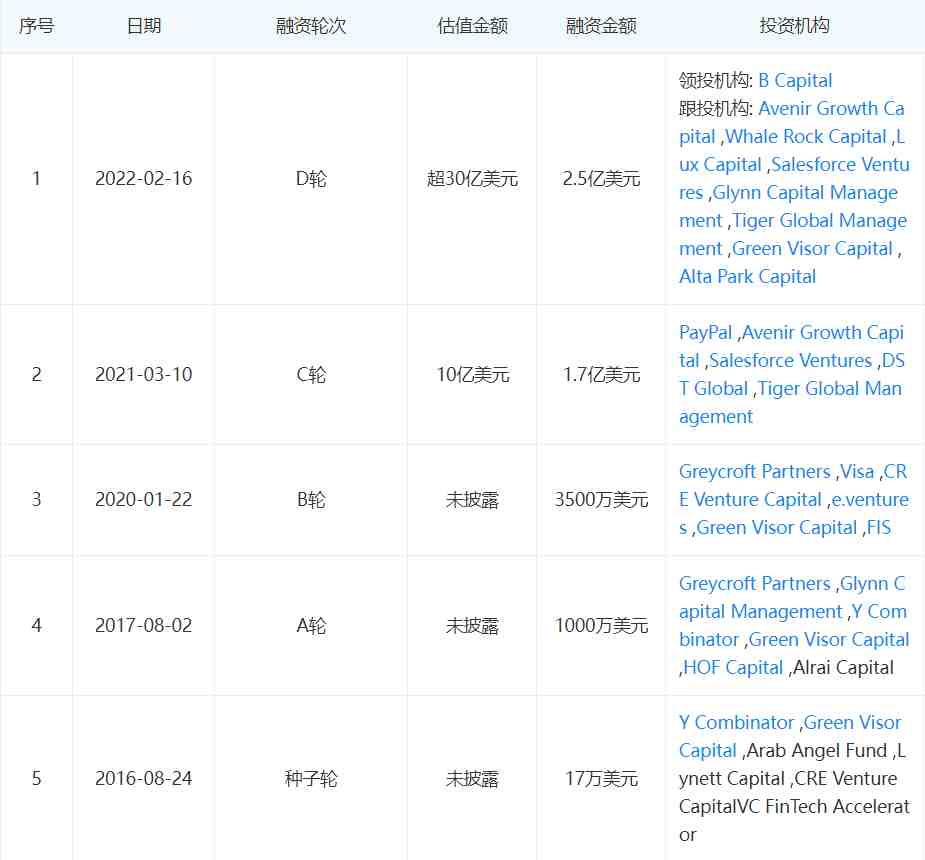
Task: Select the 种子轮 round cell
Action: coord(311,778)
